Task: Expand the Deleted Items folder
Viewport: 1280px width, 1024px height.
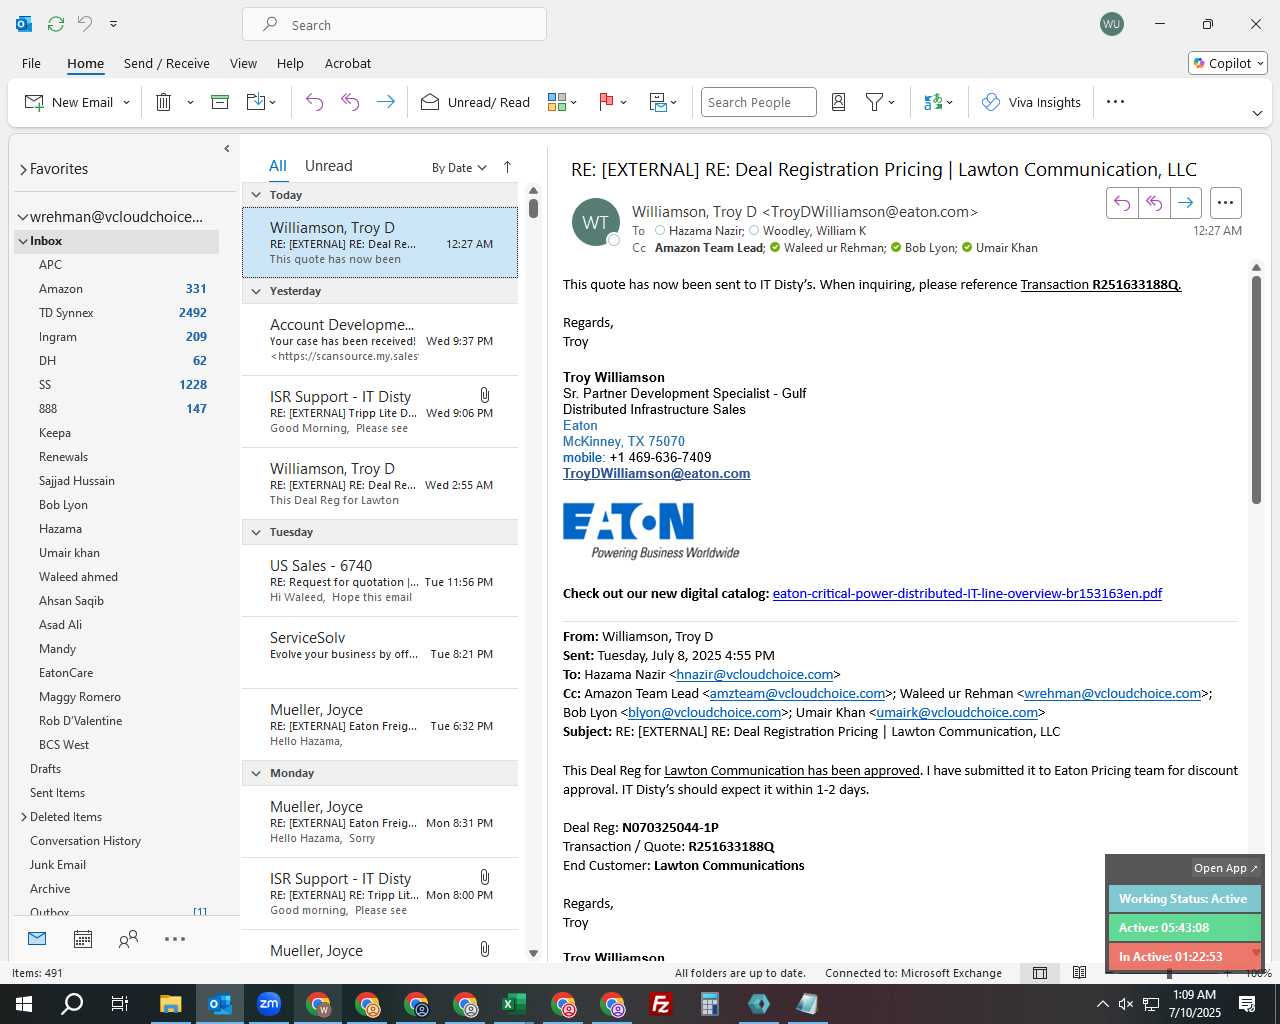Action: (24, 817)
